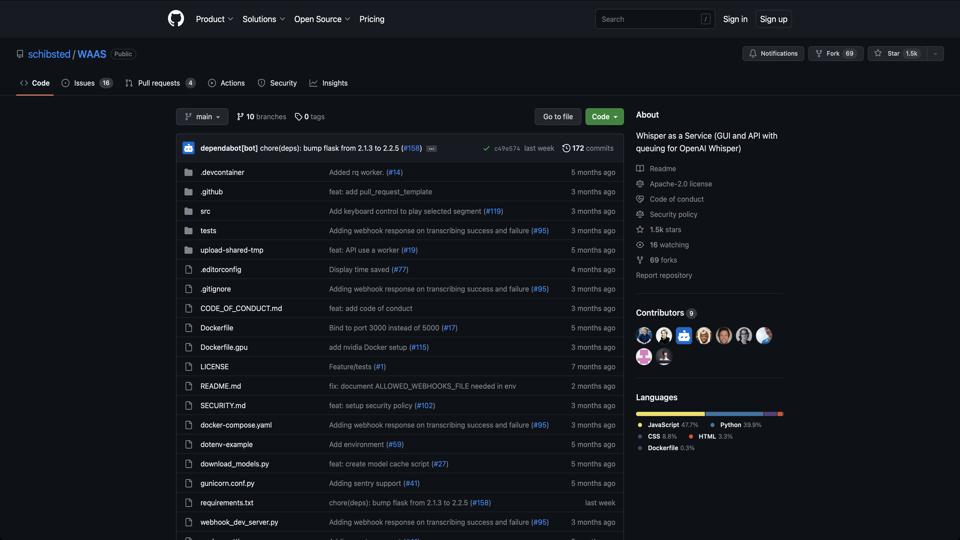Open the star list dropdown arrow
Viewport: 960px width, 540px height.
935,53
